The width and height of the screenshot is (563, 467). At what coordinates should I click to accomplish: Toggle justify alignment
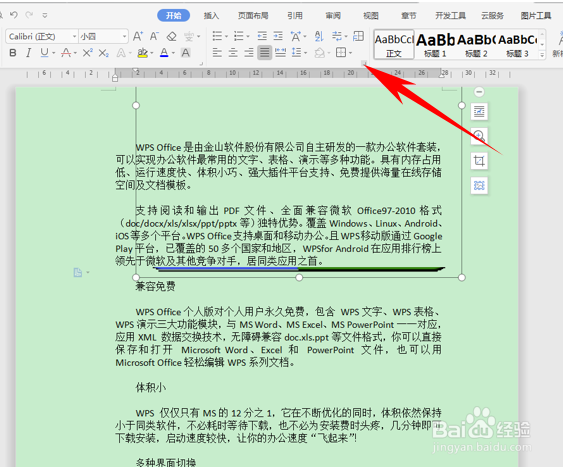click(x=265, y=52)
